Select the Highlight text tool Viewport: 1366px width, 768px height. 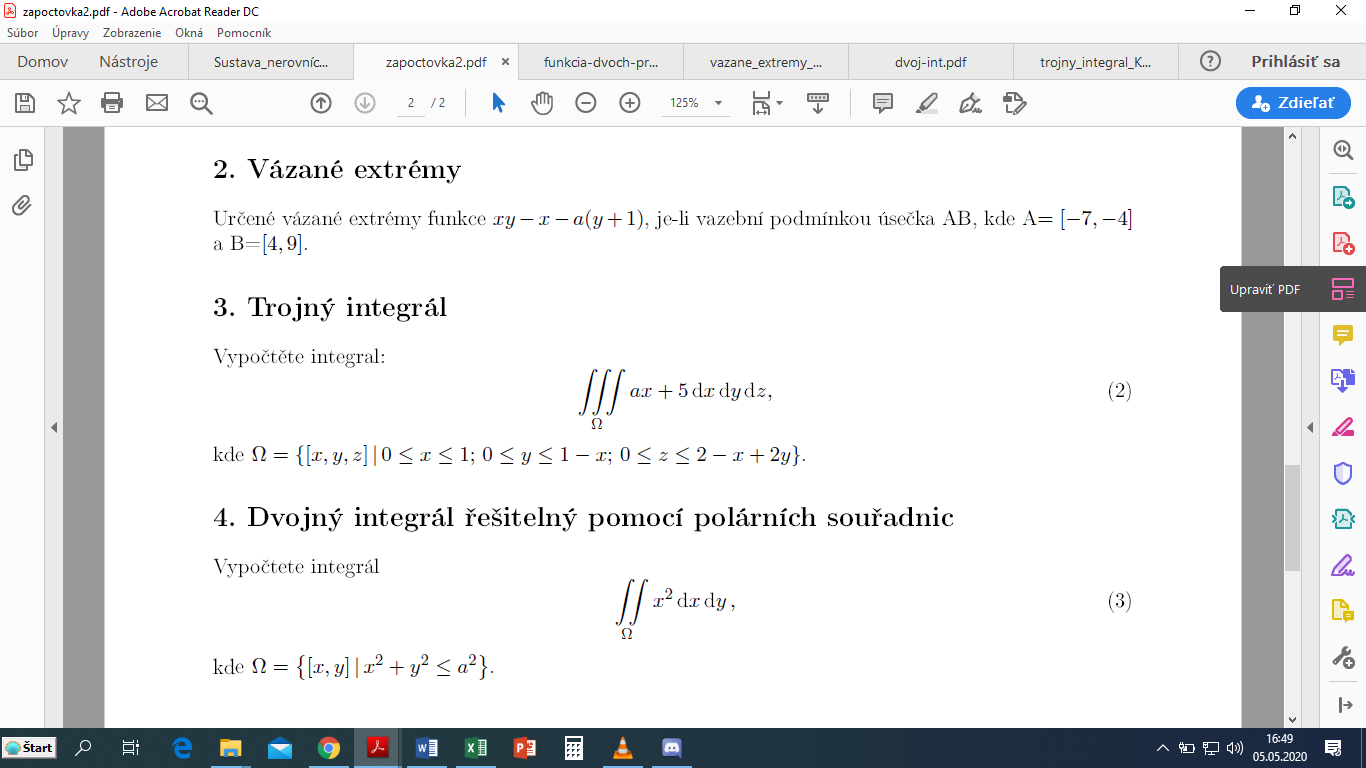pyautogui.click(x=926, y=103)
